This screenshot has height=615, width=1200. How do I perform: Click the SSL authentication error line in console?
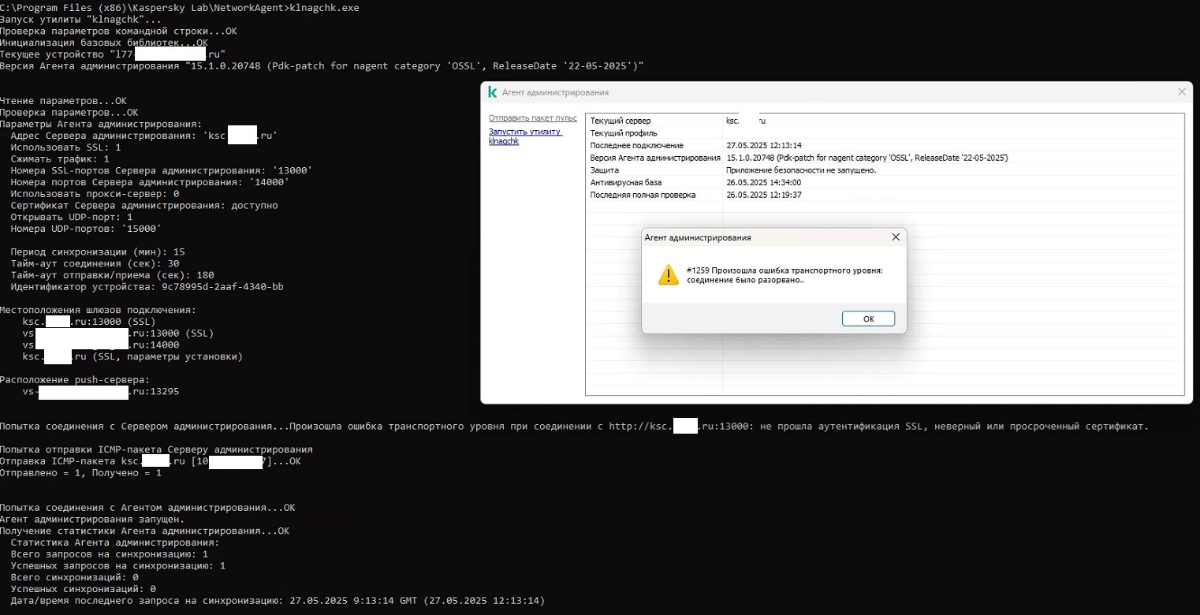coord(574,426)
